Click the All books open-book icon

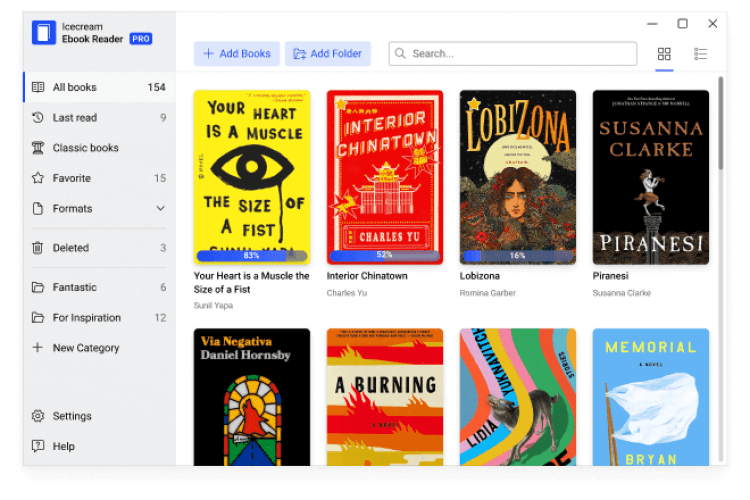click(x=38, y=87)
